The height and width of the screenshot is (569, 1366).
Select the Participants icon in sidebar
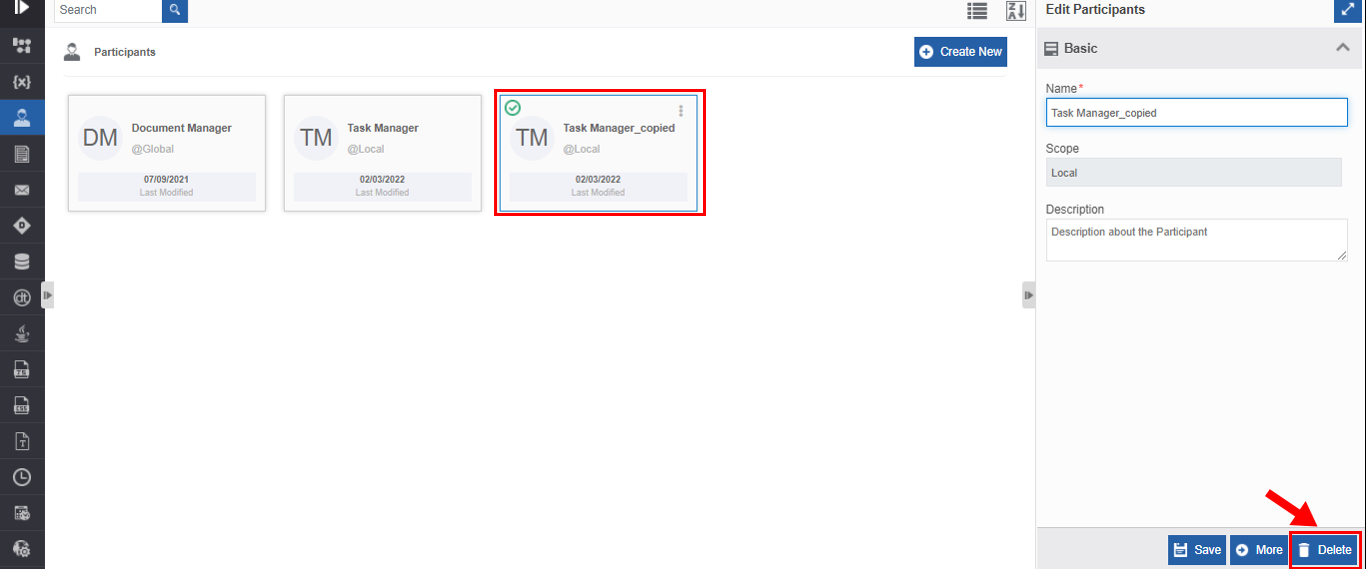tap(21, 117)
